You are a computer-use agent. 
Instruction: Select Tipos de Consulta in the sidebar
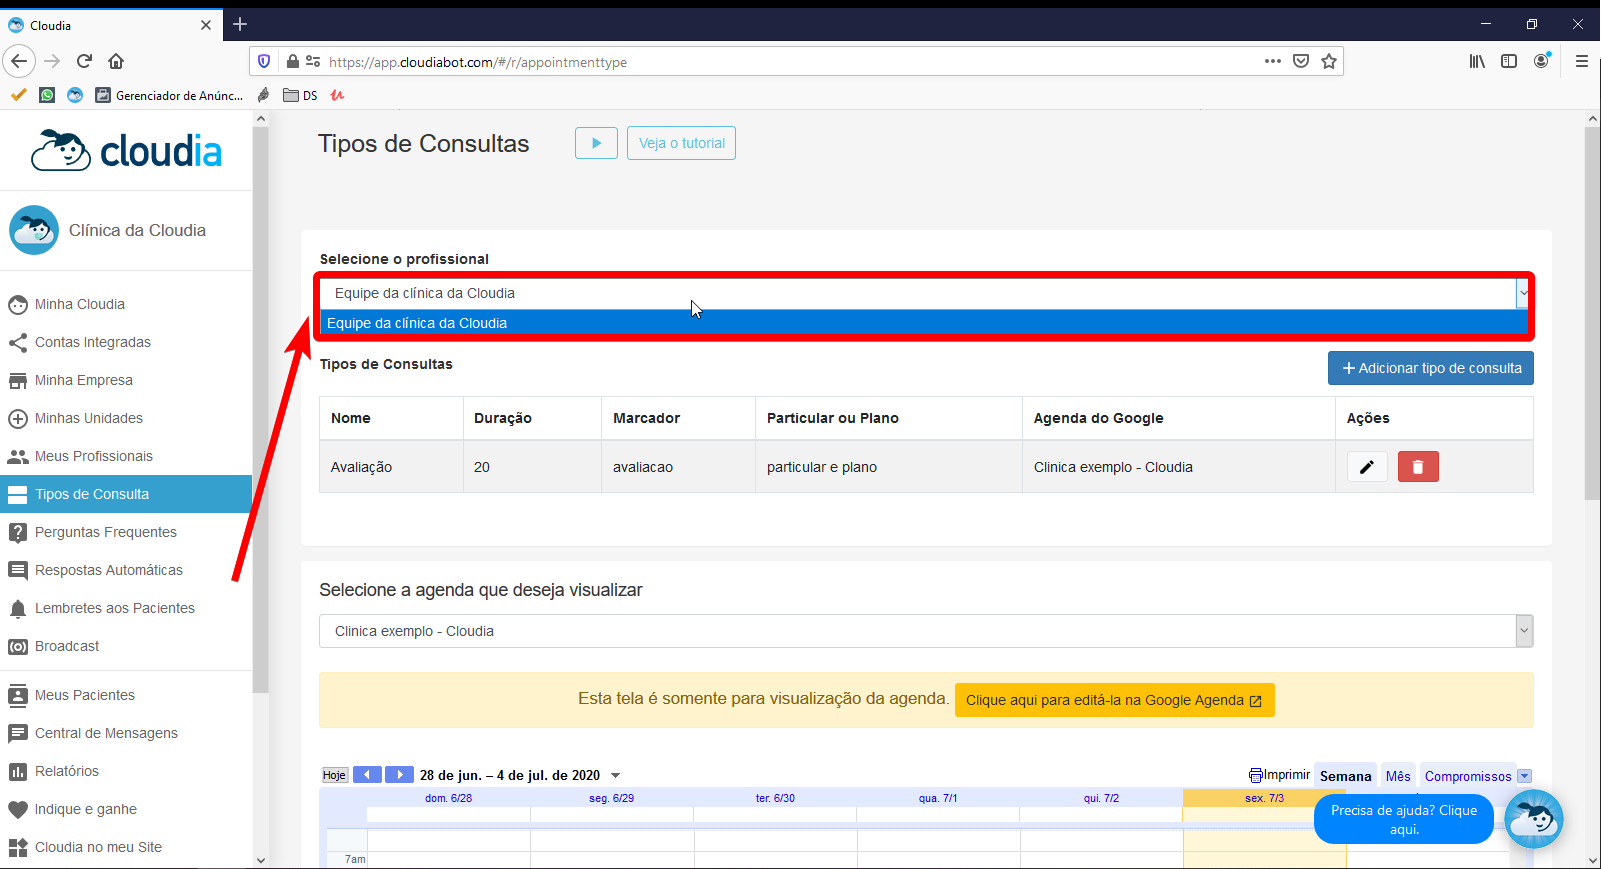pyautogui.click(x=126, y=494)
